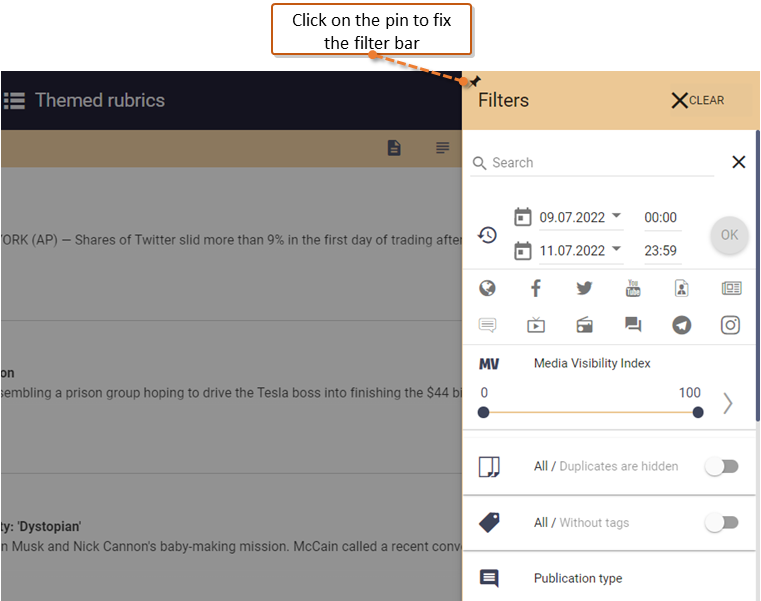Filter by newspaper press icon
This screenshot has height=601, width=761.
click(x=731, y=288)
